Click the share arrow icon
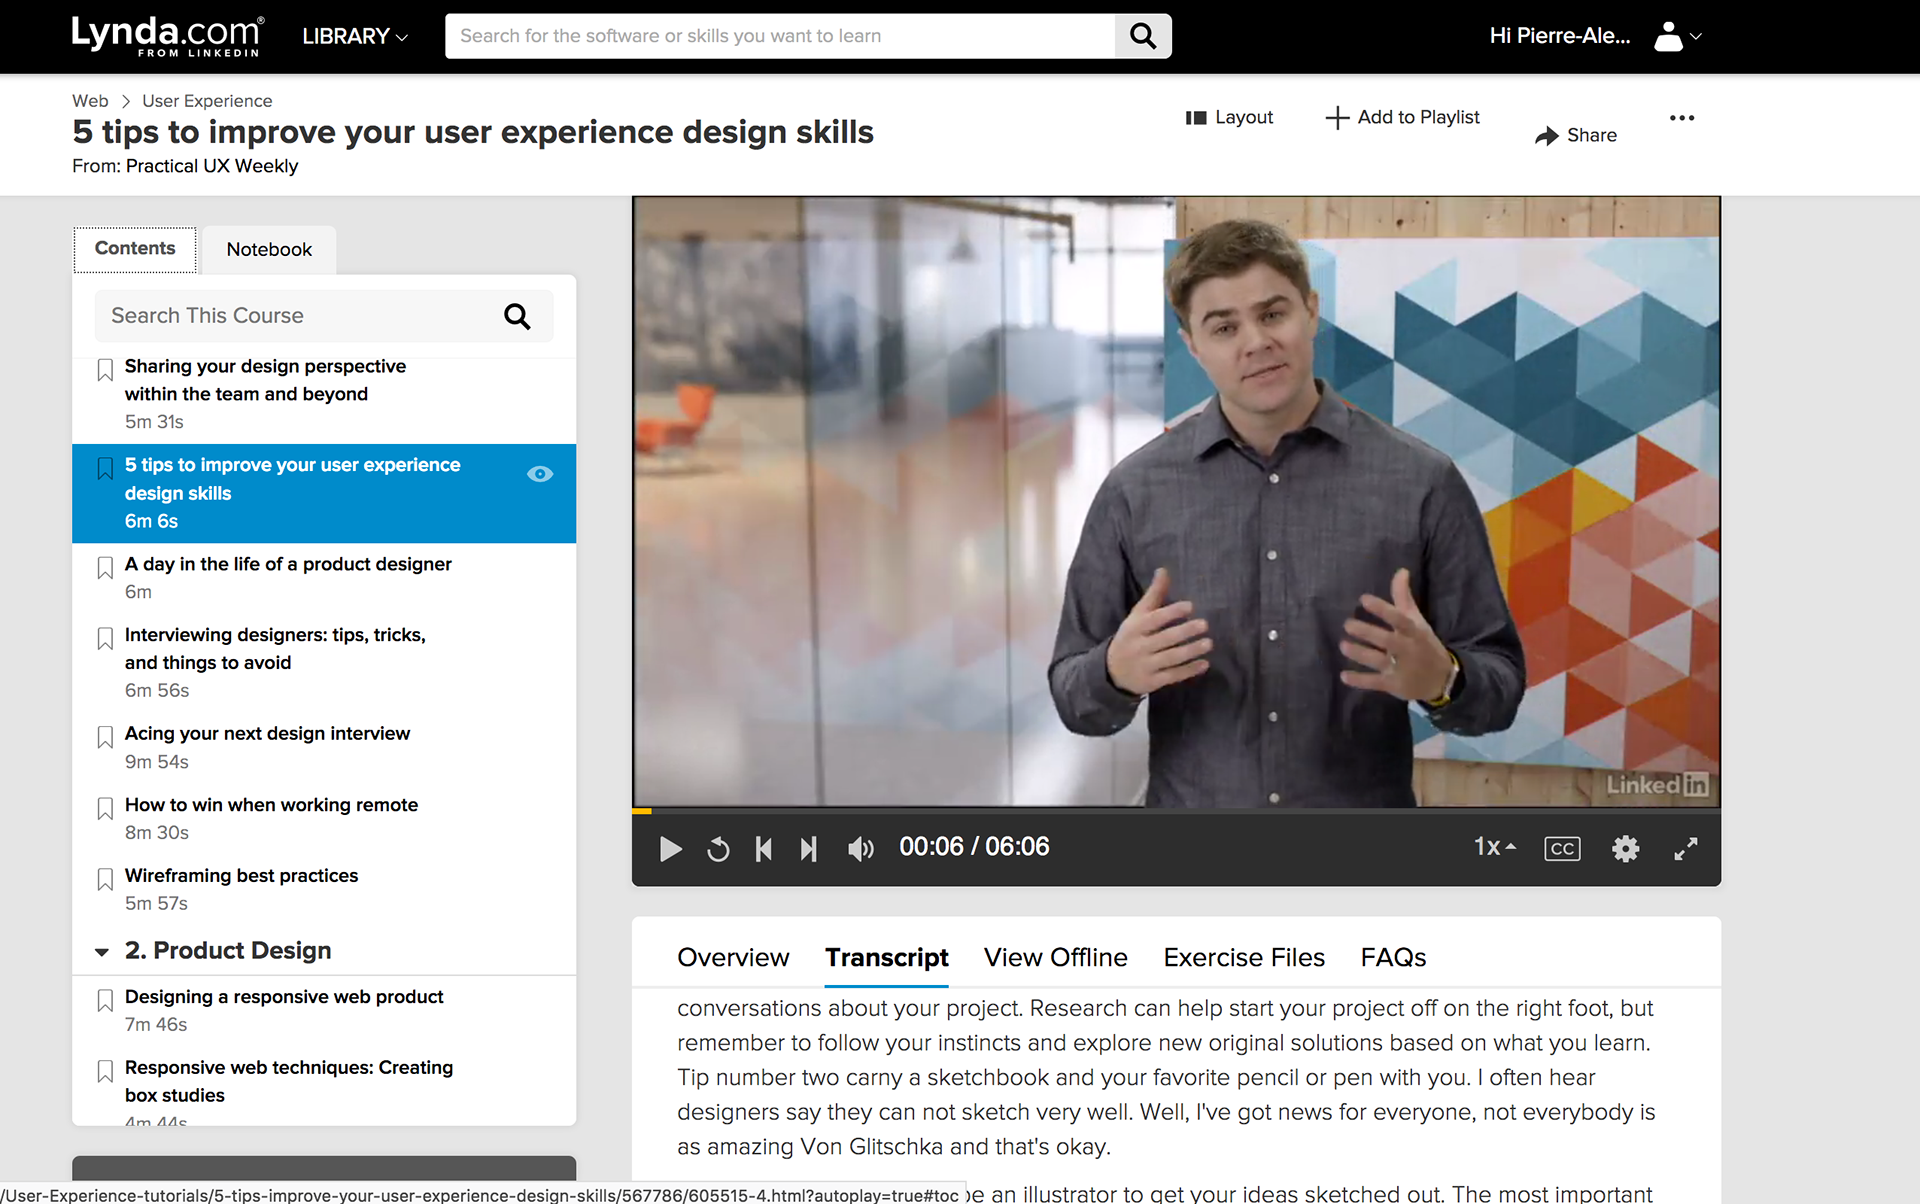 [x=1547, y=136]
